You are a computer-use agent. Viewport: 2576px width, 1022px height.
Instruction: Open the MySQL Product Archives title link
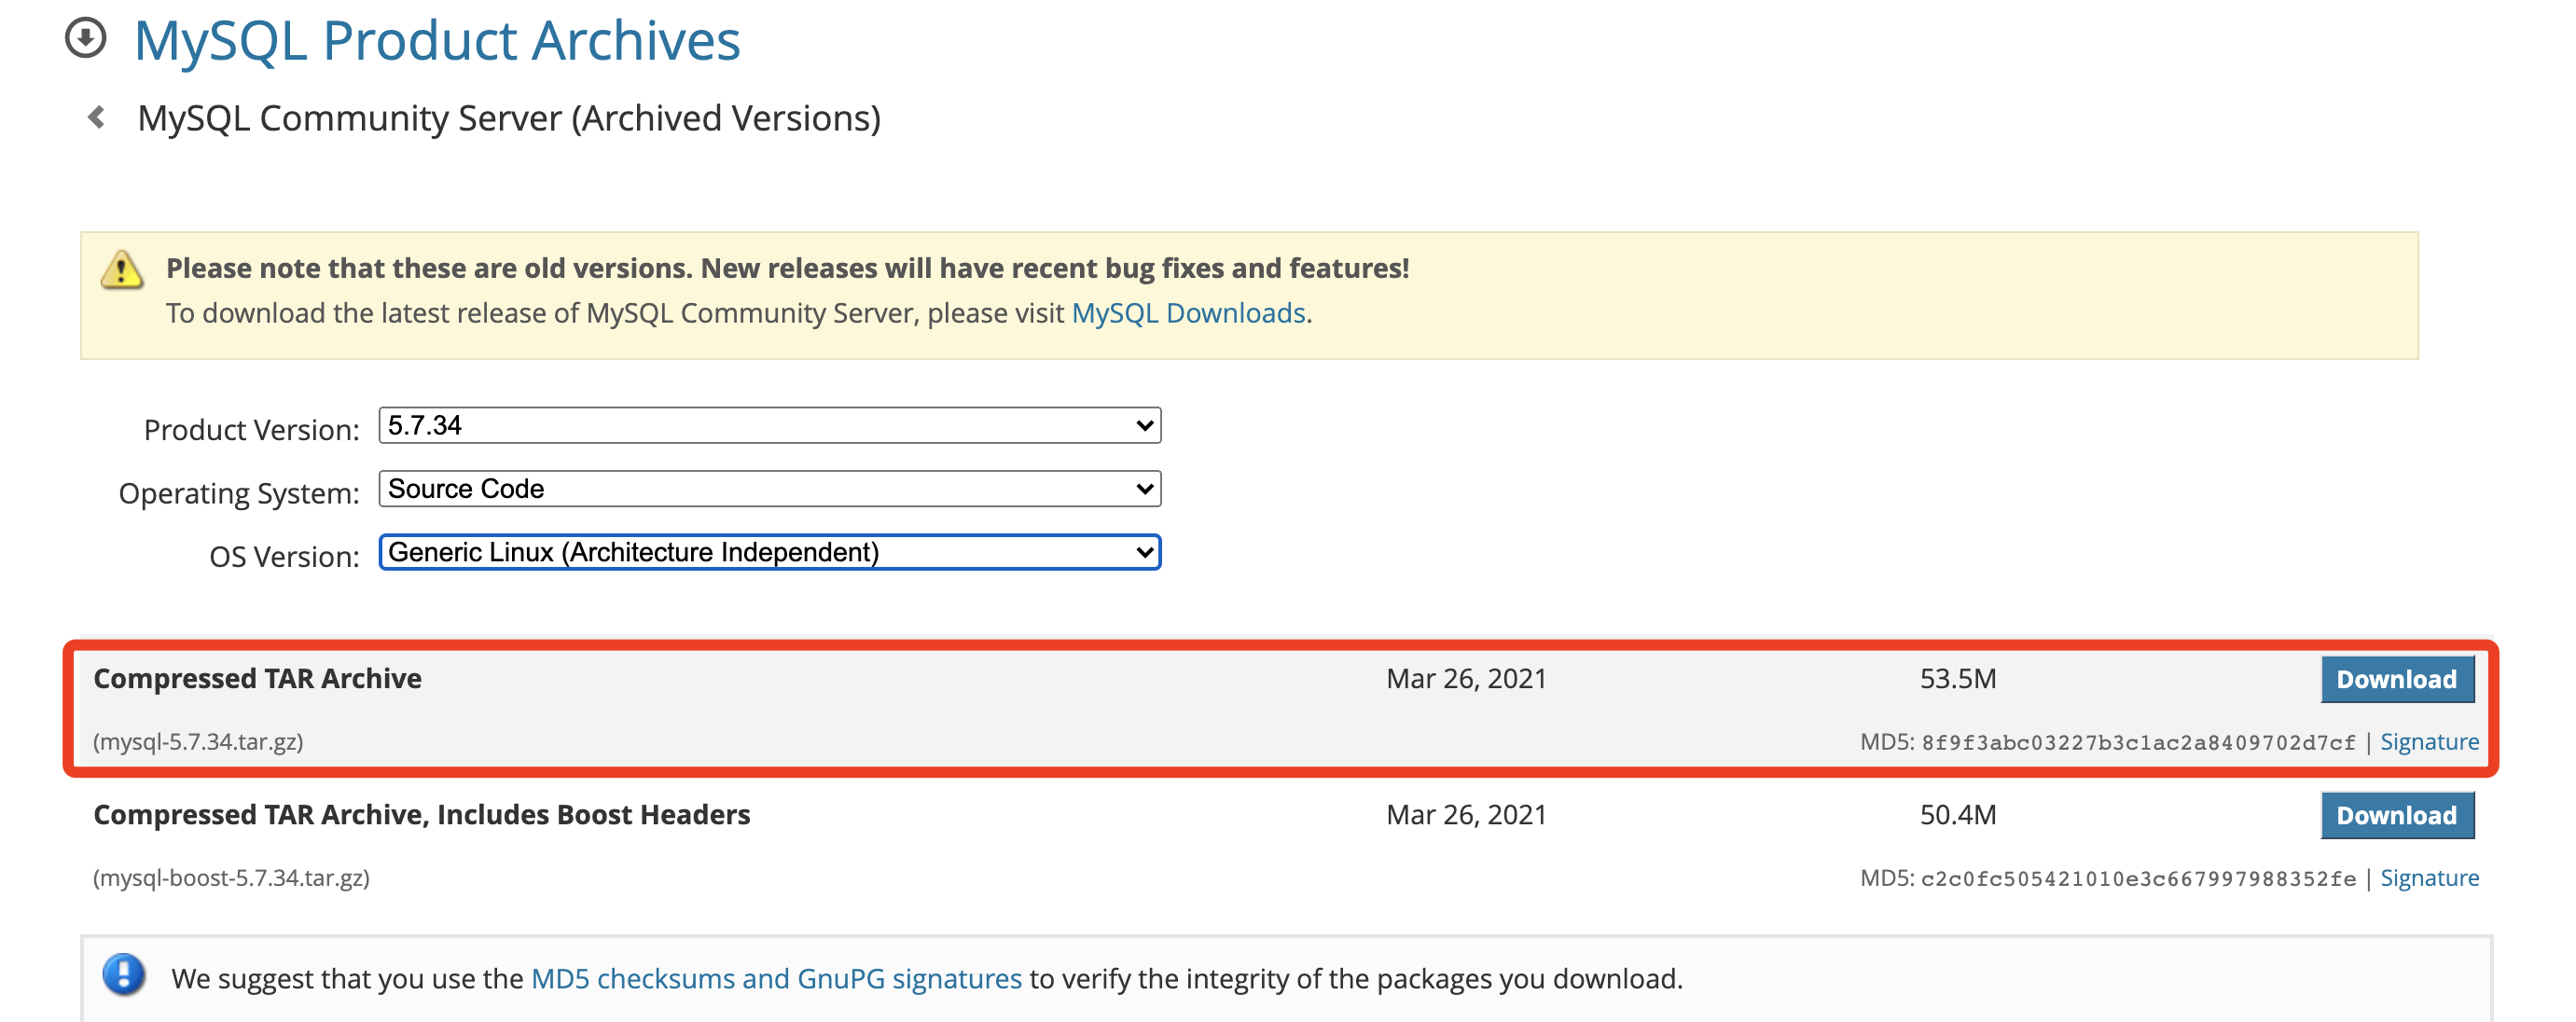click(437, 41)
